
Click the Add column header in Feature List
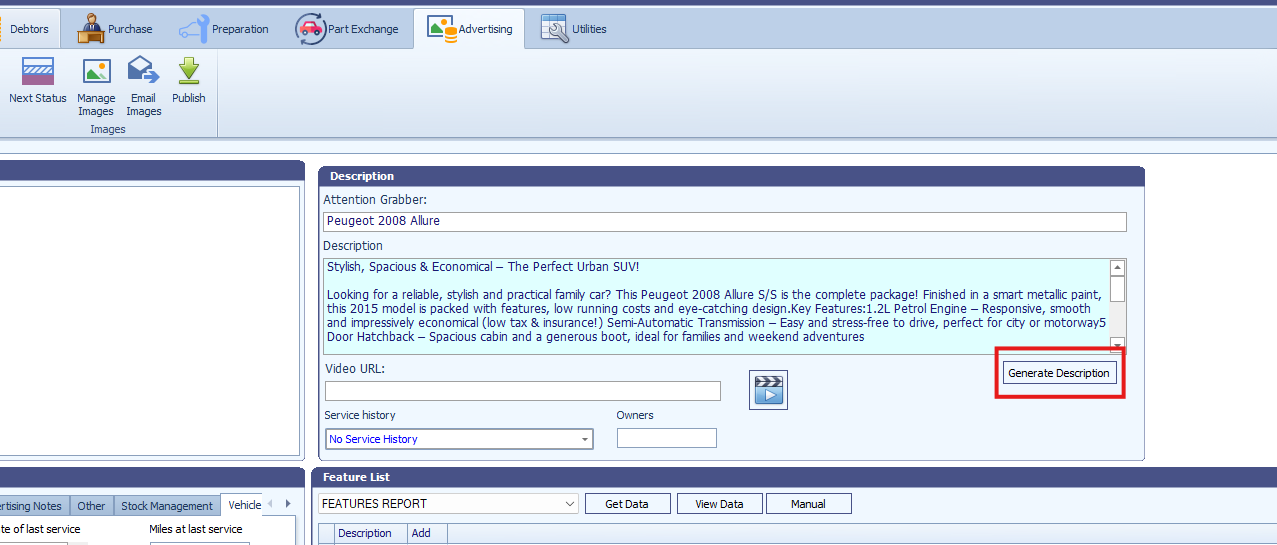[x=427, y=533]
